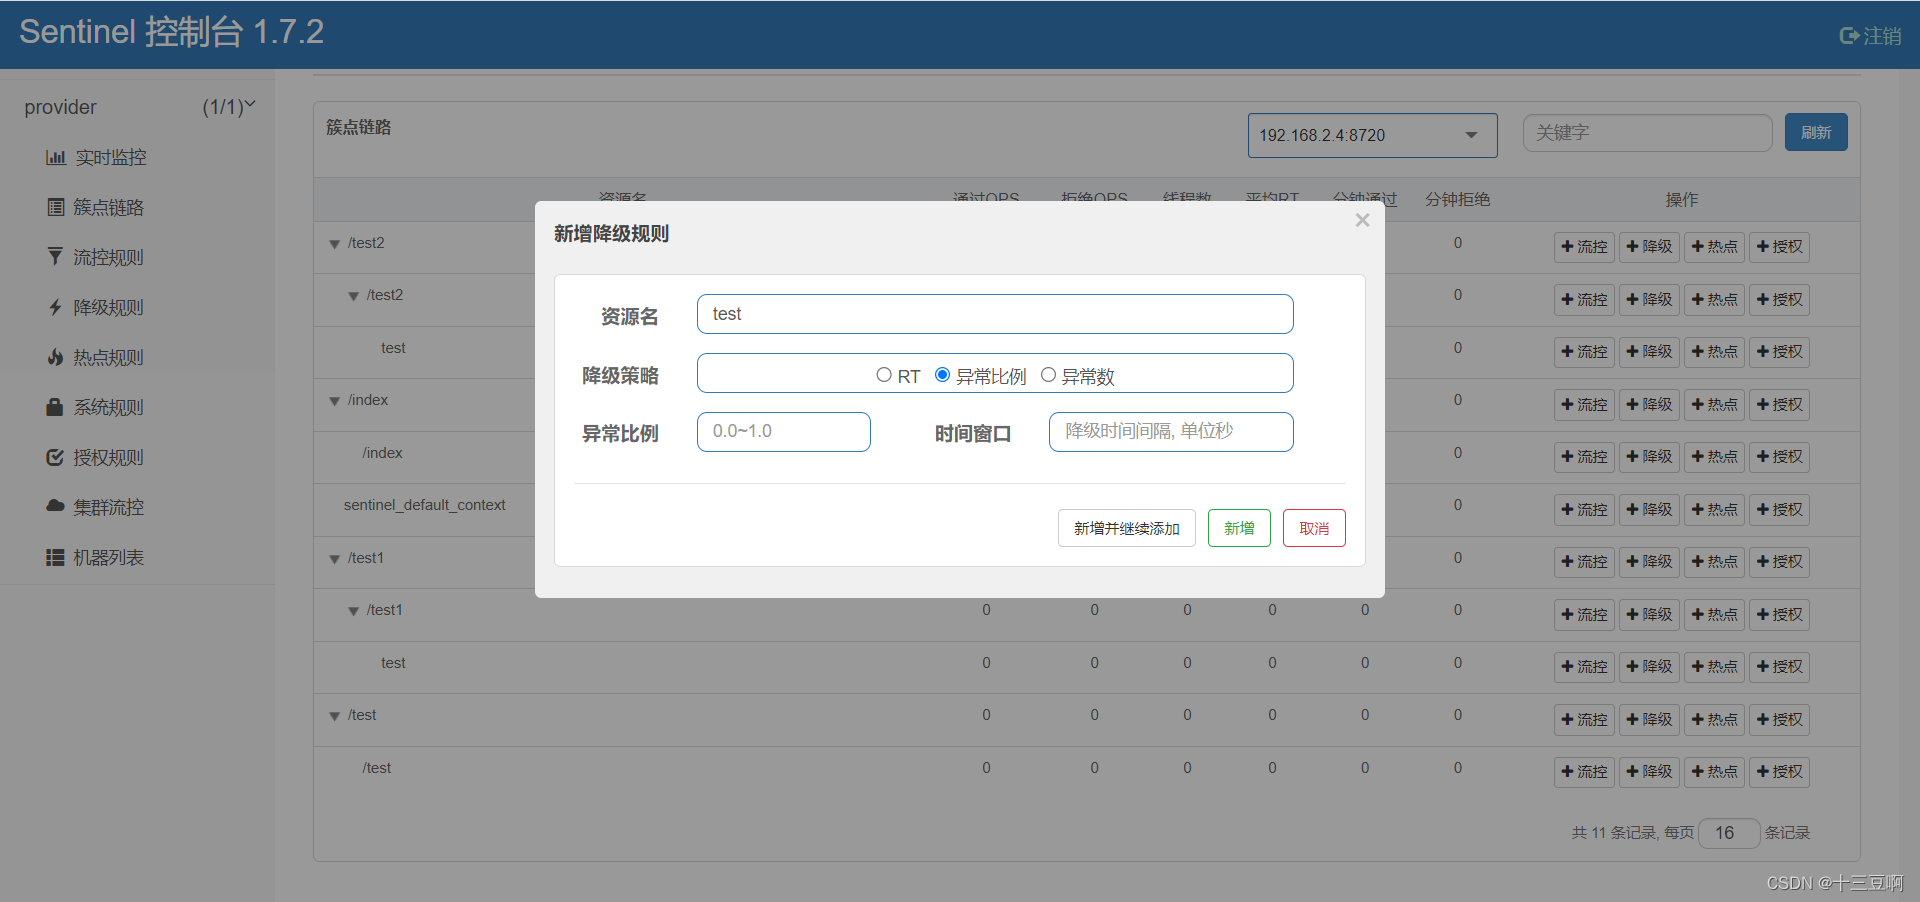Open the 192.168.2.4:8720 machine dropdown
1920x902 pixels.
point(1372,135)
